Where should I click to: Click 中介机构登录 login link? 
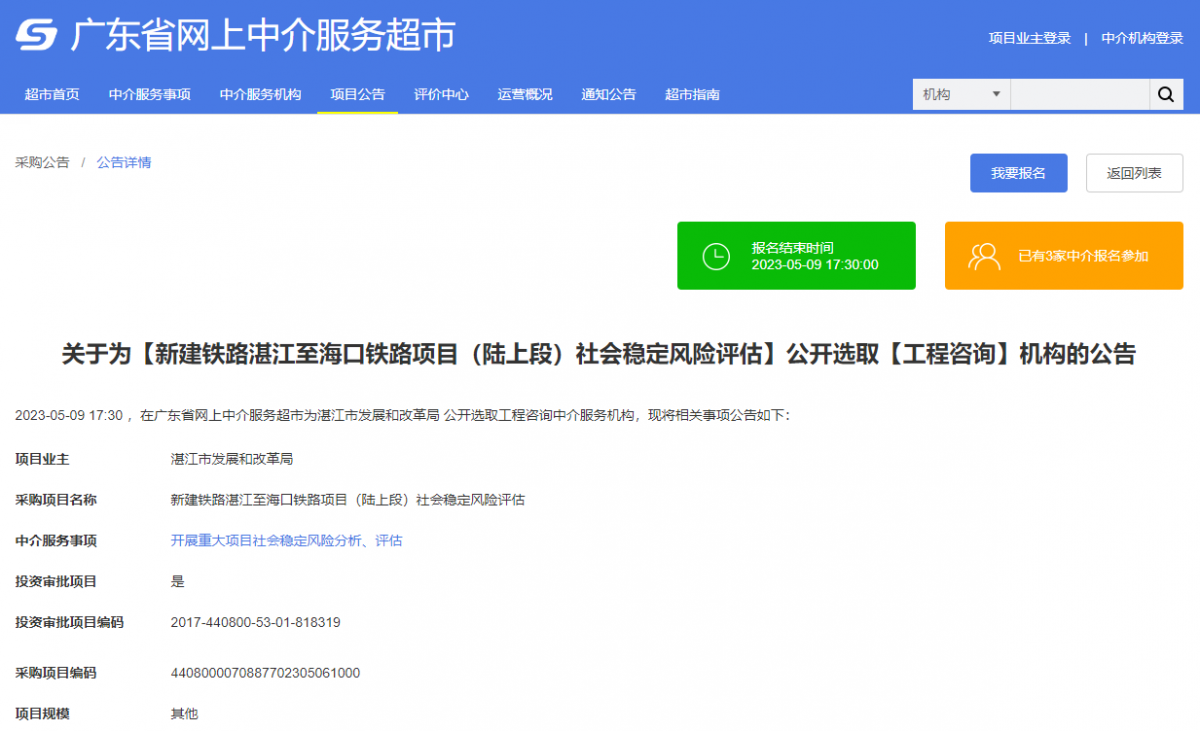(1142, 38)
